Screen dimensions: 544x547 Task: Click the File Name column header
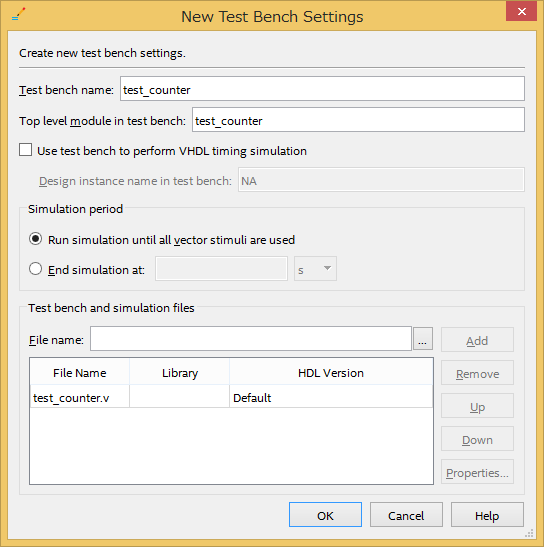[x=80, y=372]
